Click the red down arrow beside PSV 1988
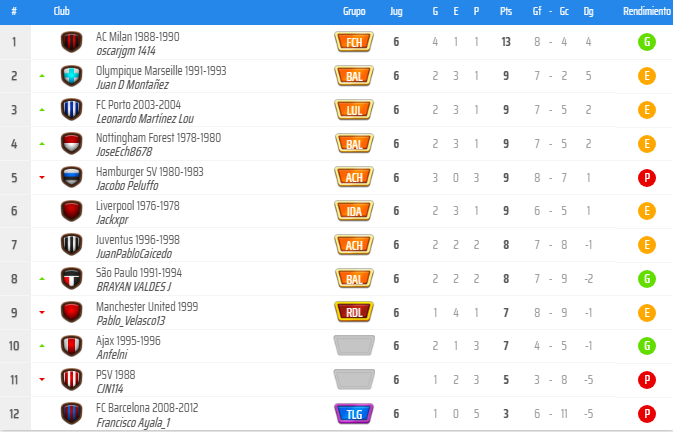Screen dimensions: 673x432 pyautogui.click(x=42, y=380)
